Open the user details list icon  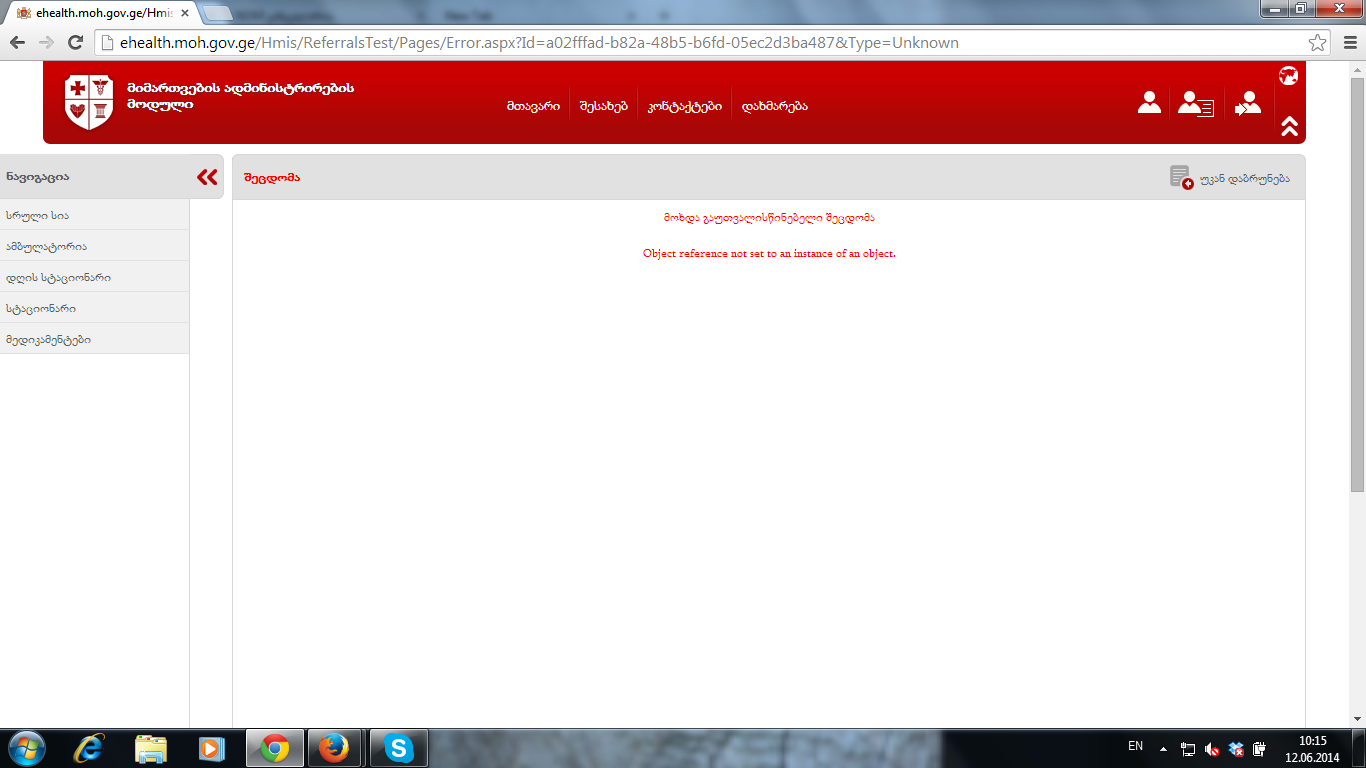pyautogui.click(x=1195, y=103)
